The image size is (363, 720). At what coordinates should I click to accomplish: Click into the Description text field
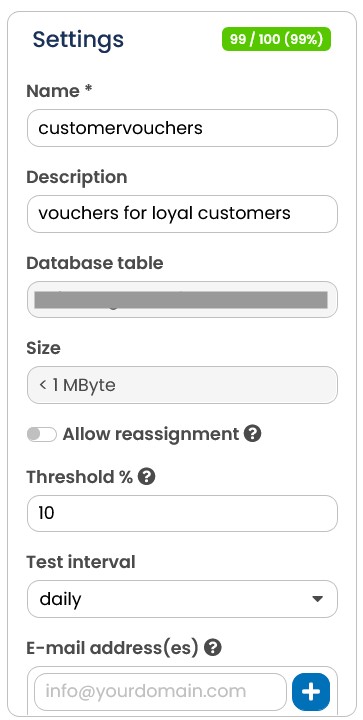(x=182, y=214)
